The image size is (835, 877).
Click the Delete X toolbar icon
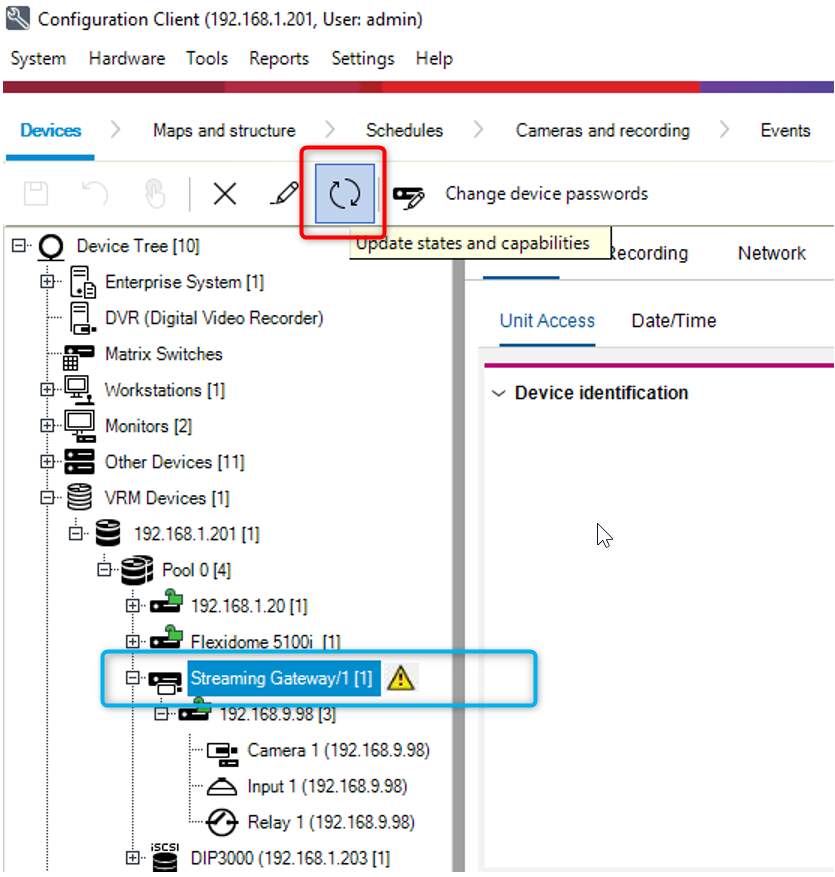coord(225,194)
